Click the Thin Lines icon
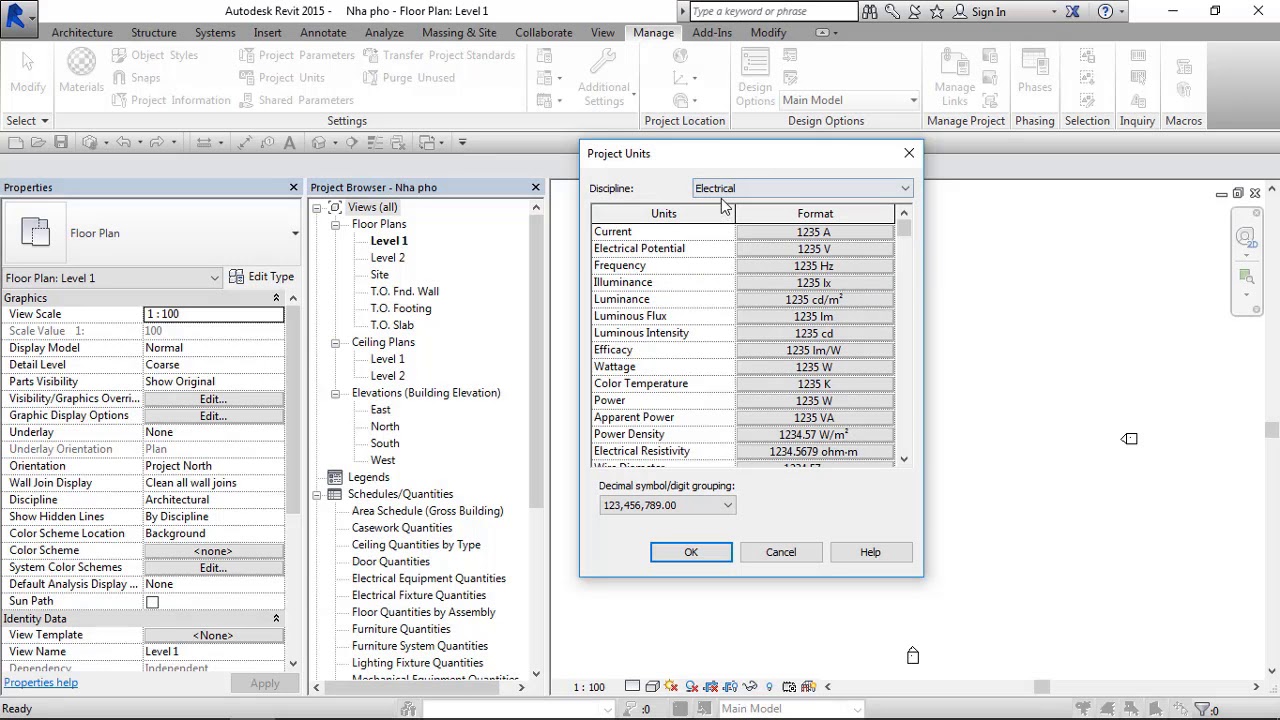This screenshot has height=720, width=1280. (x=376, y=143)
